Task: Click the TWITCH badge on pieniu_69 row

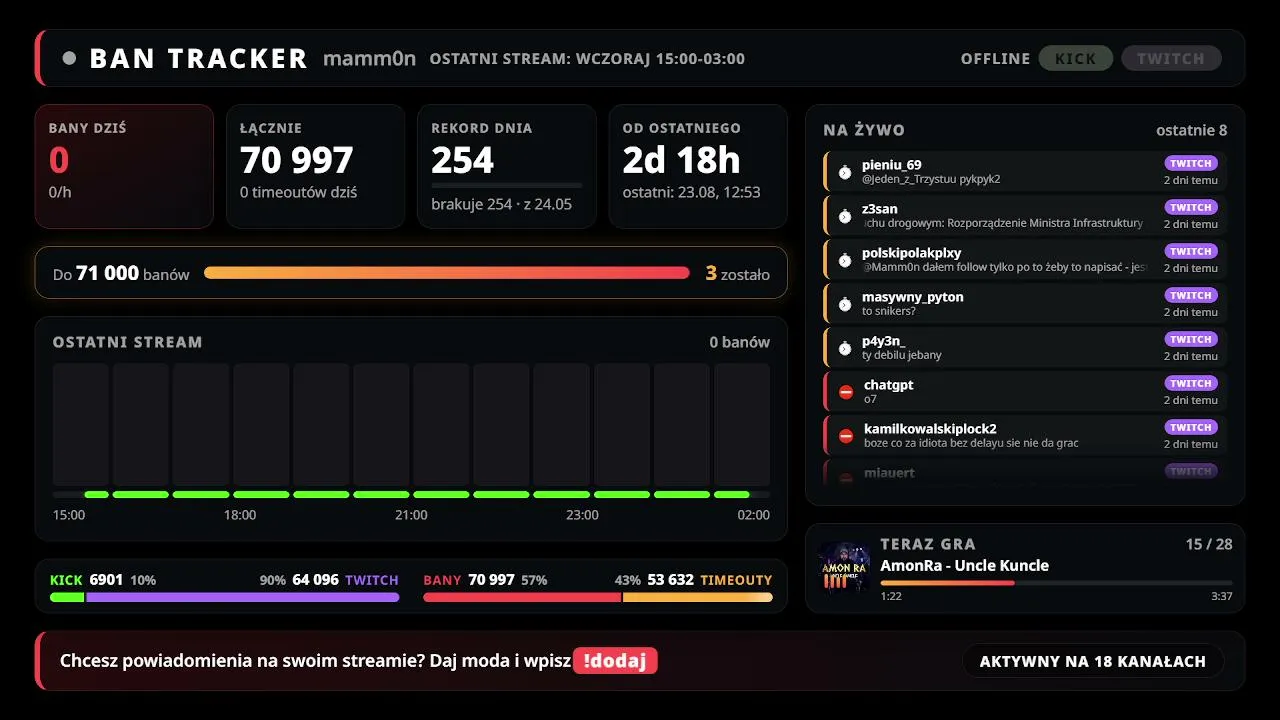Action: tap(1191, 163)
